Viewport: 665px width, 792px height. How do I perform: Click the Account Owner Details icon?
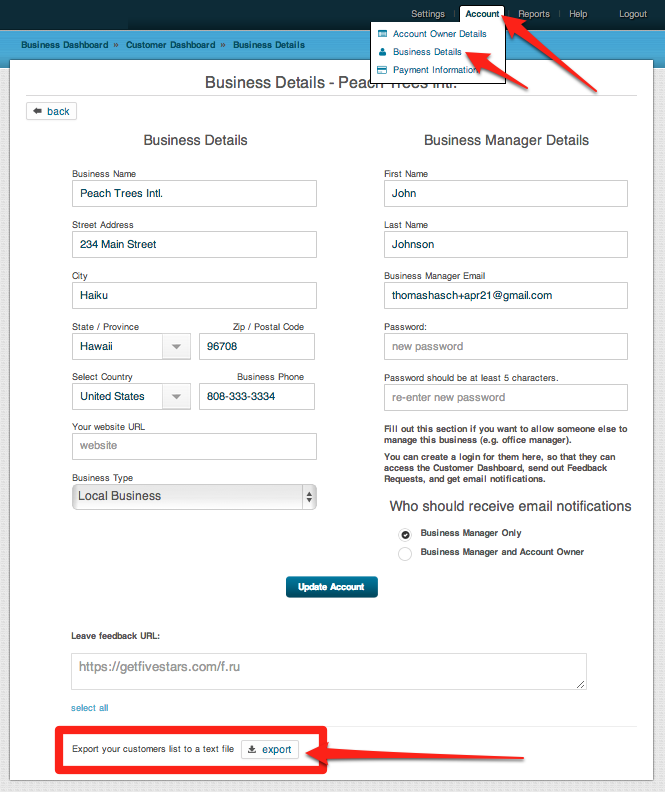382,34
